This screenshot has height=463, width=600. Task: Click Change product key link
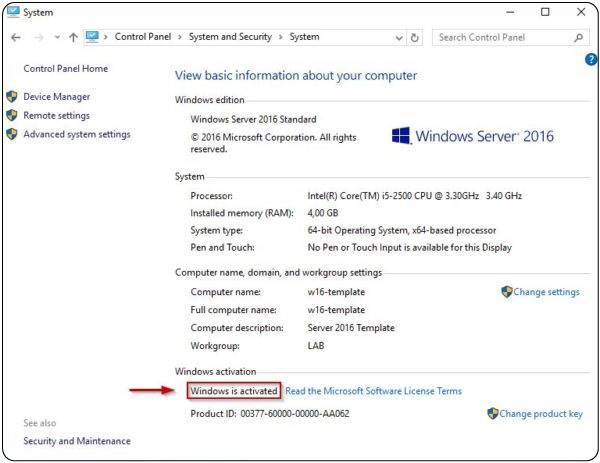[541, 414]
